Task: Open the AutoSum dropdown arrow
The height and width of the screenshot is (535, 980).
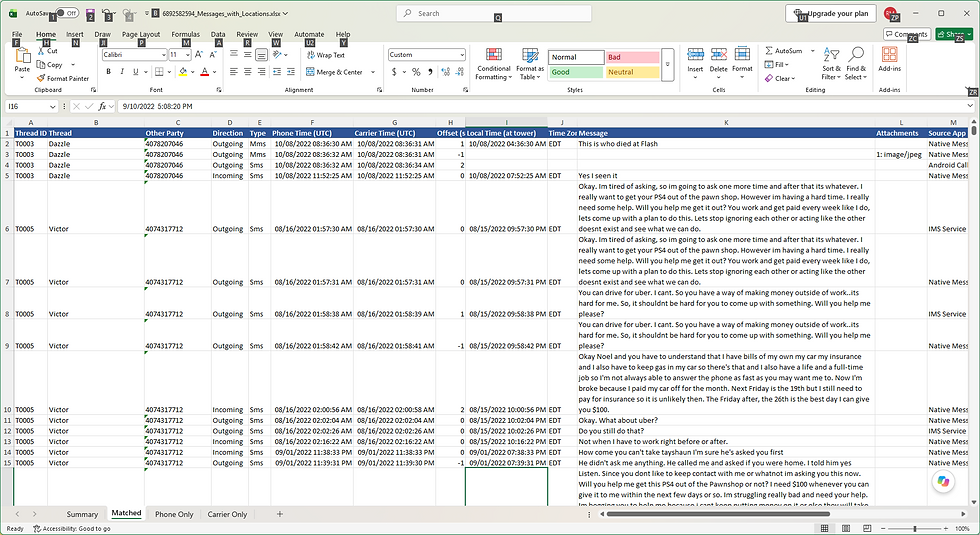Action: pos(812,51)
